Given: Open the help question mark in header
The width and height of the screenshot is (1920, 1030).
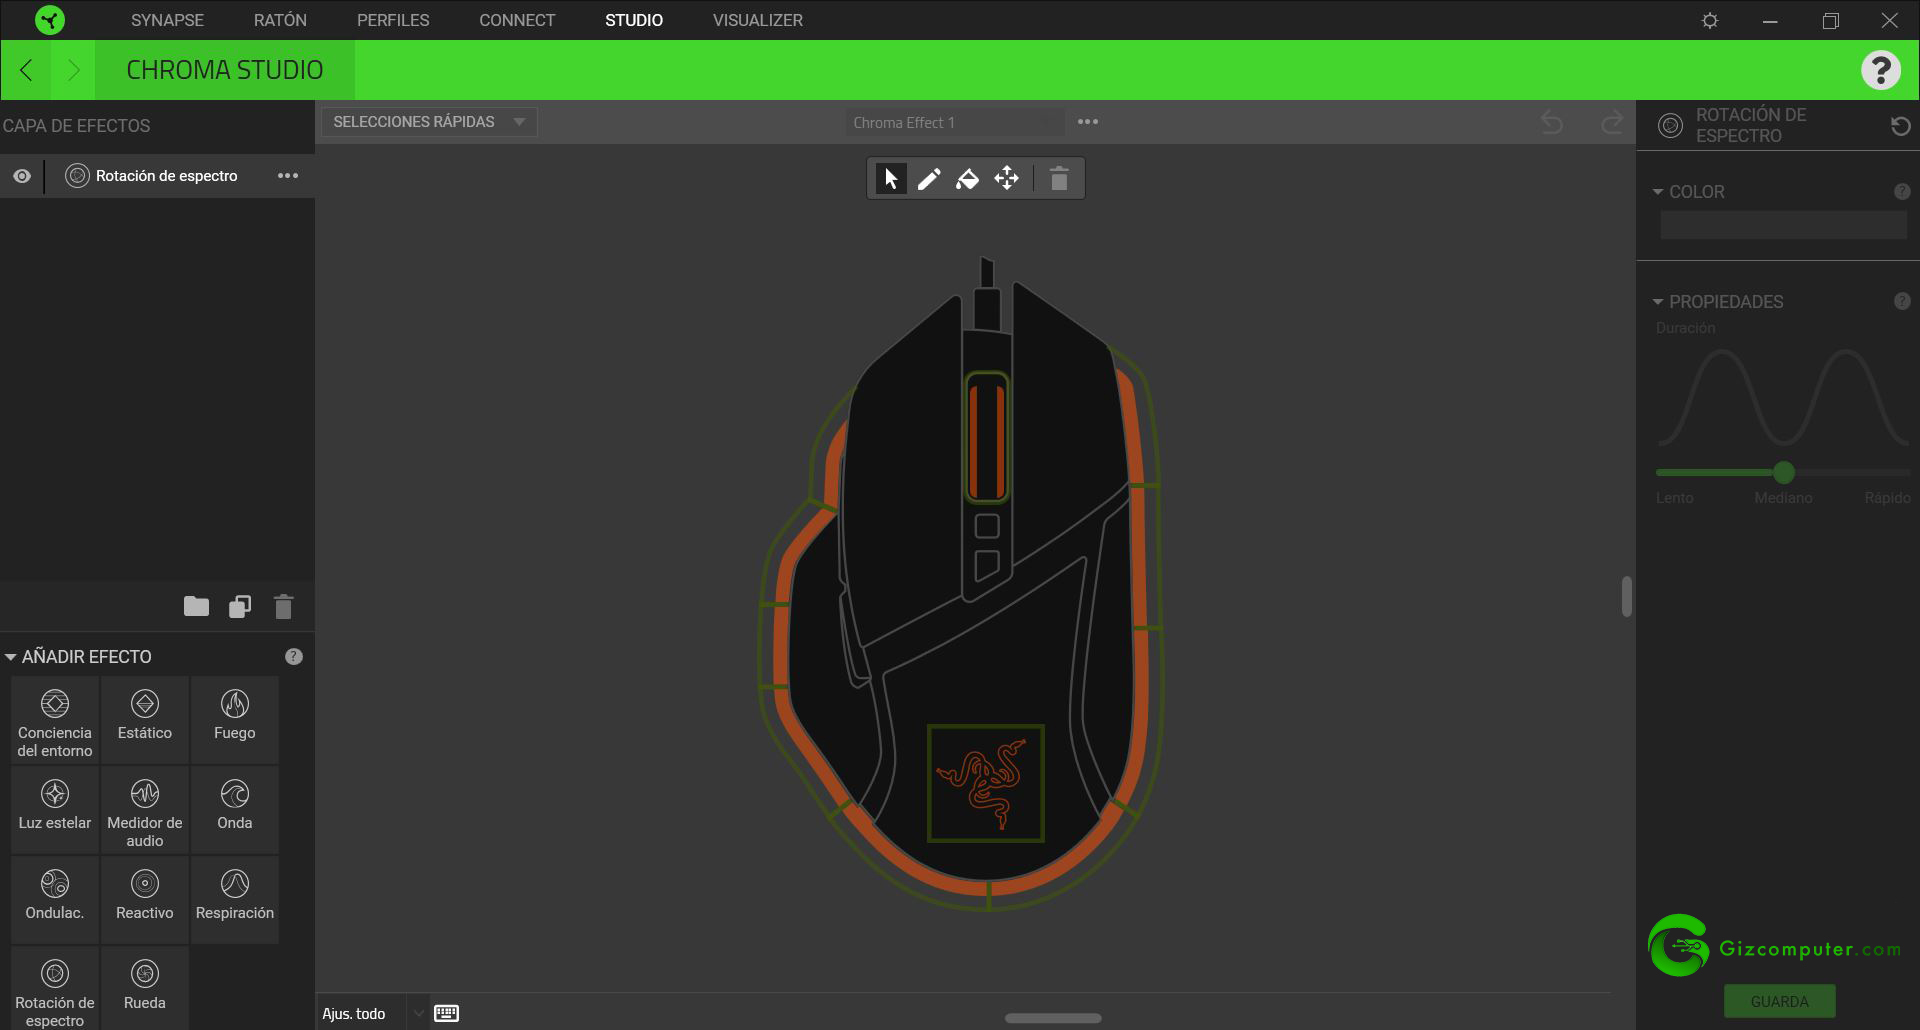Looking at the screenshot, I should click(1880, 70).
